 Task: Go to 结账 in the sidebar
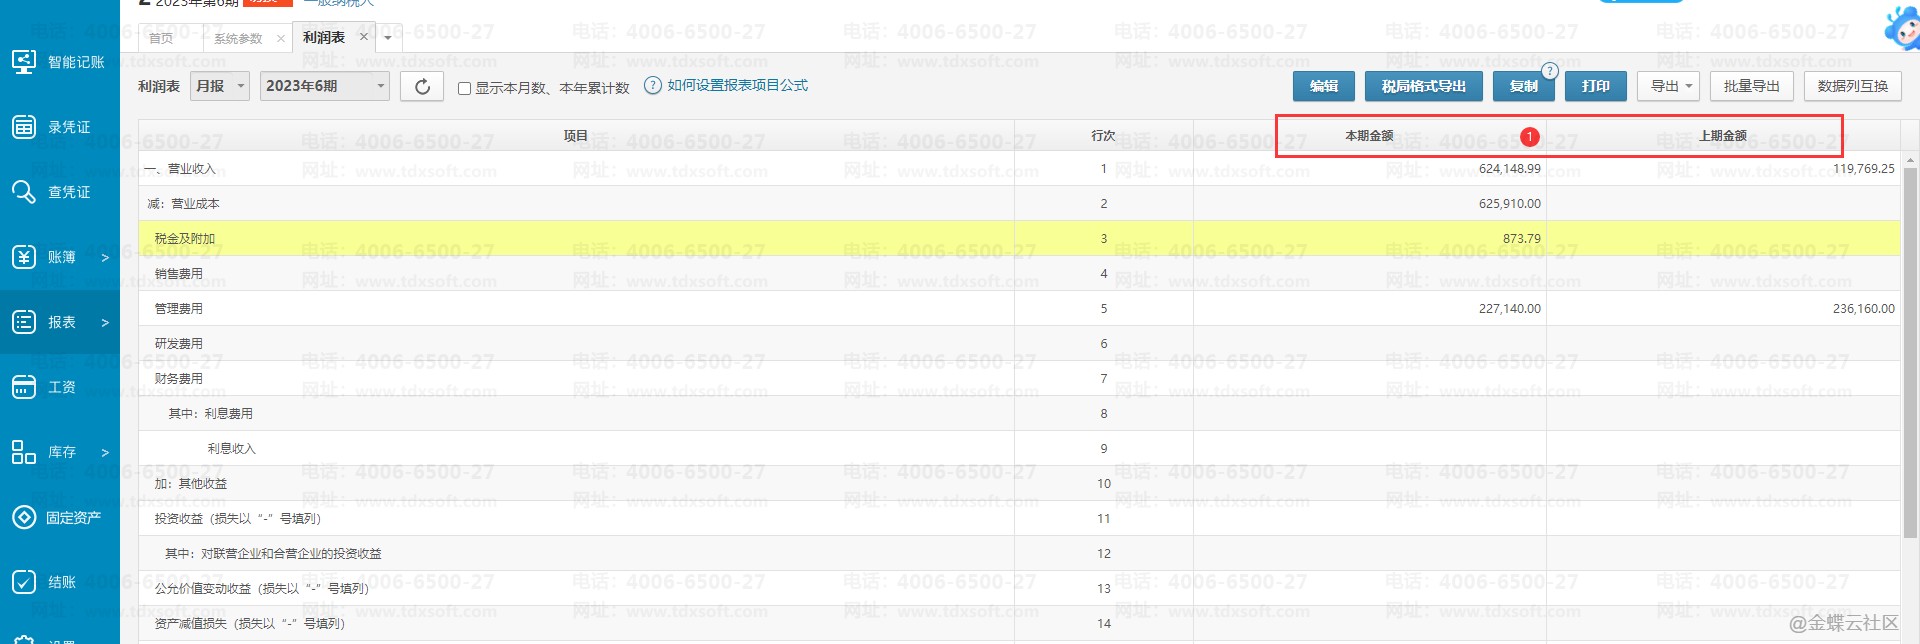(60, 582)
